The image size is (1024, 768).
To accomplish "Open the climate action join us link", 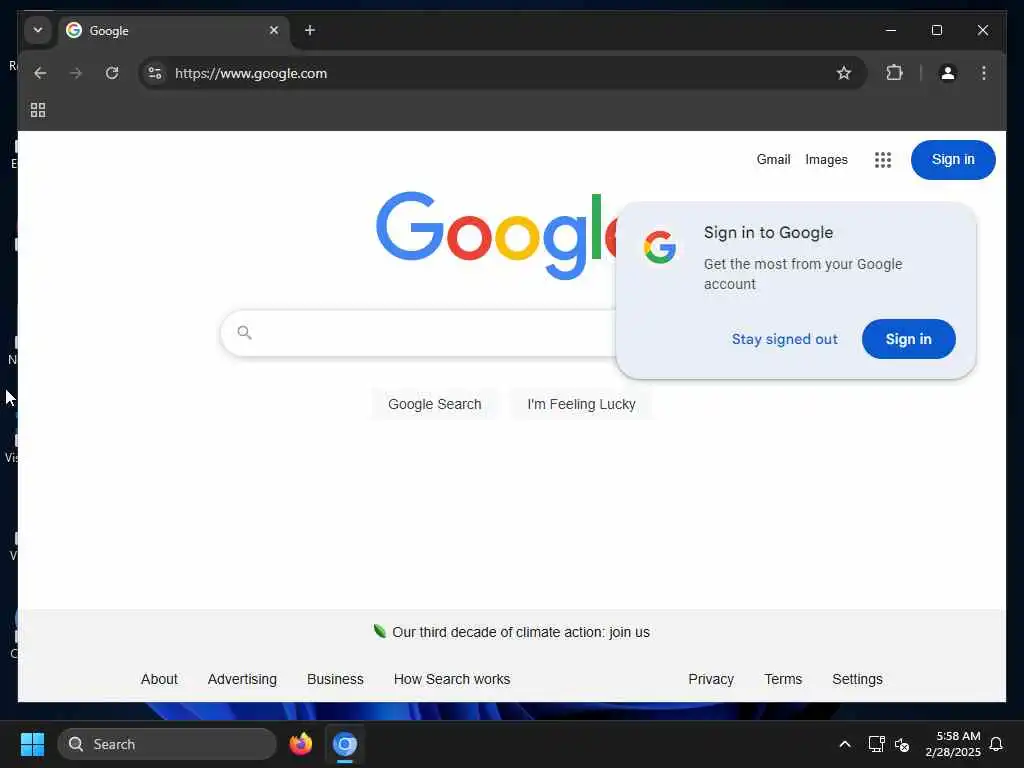I will click(x=520, y=632).
